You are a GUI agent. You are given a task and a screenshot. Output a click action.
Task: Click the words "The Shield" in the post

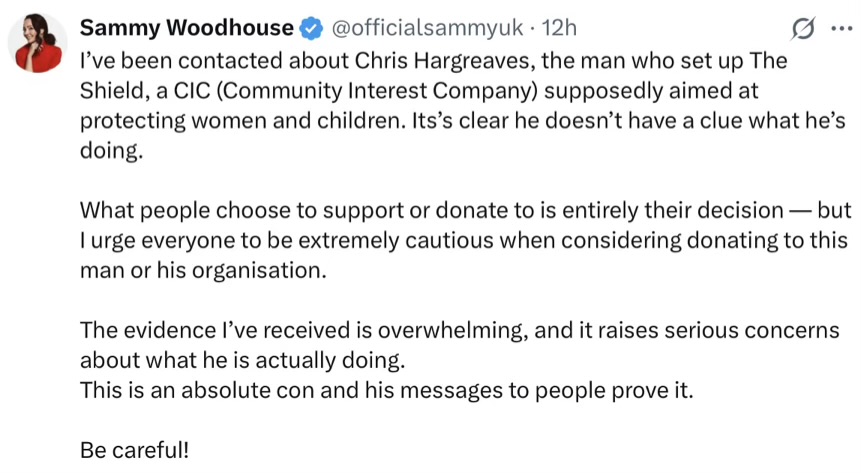tap(769, 61)
